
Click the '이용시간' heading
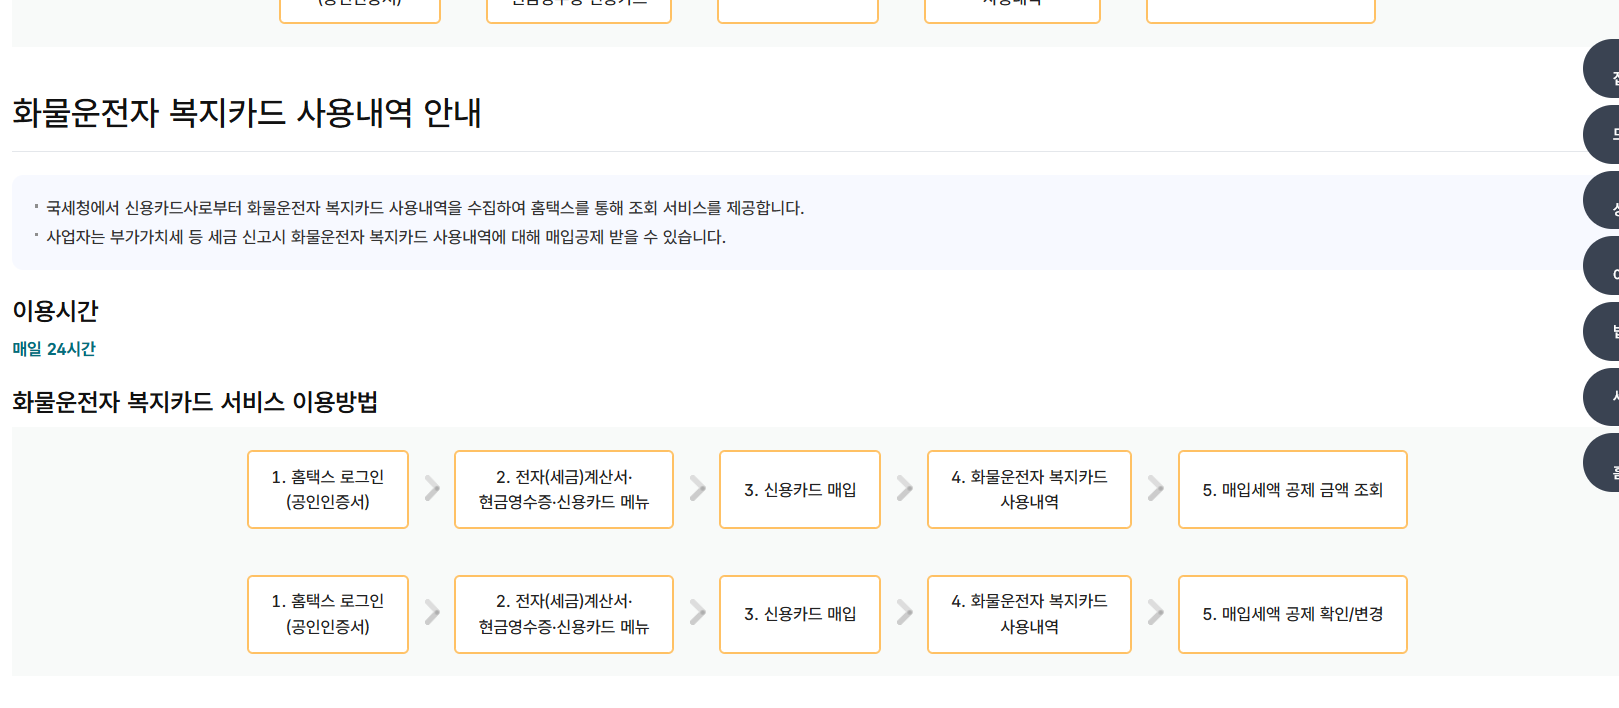(55, 311)
